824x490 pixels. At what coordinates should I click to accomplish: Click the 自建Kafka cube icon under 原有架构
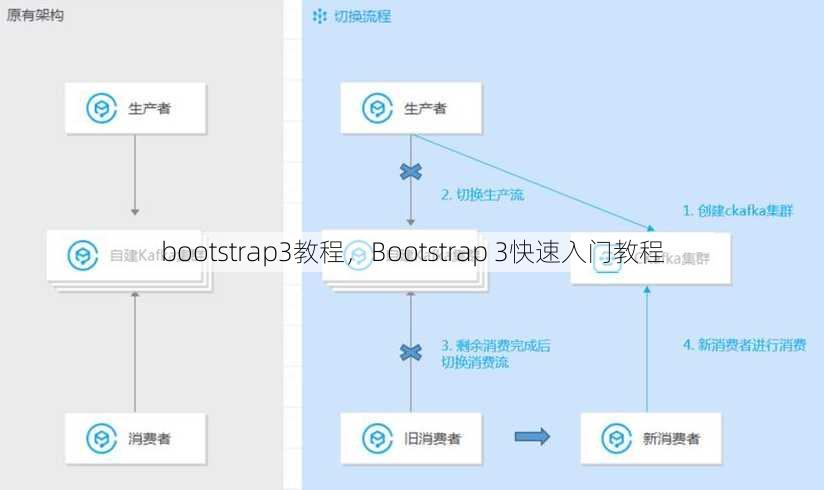pos(83,256)
